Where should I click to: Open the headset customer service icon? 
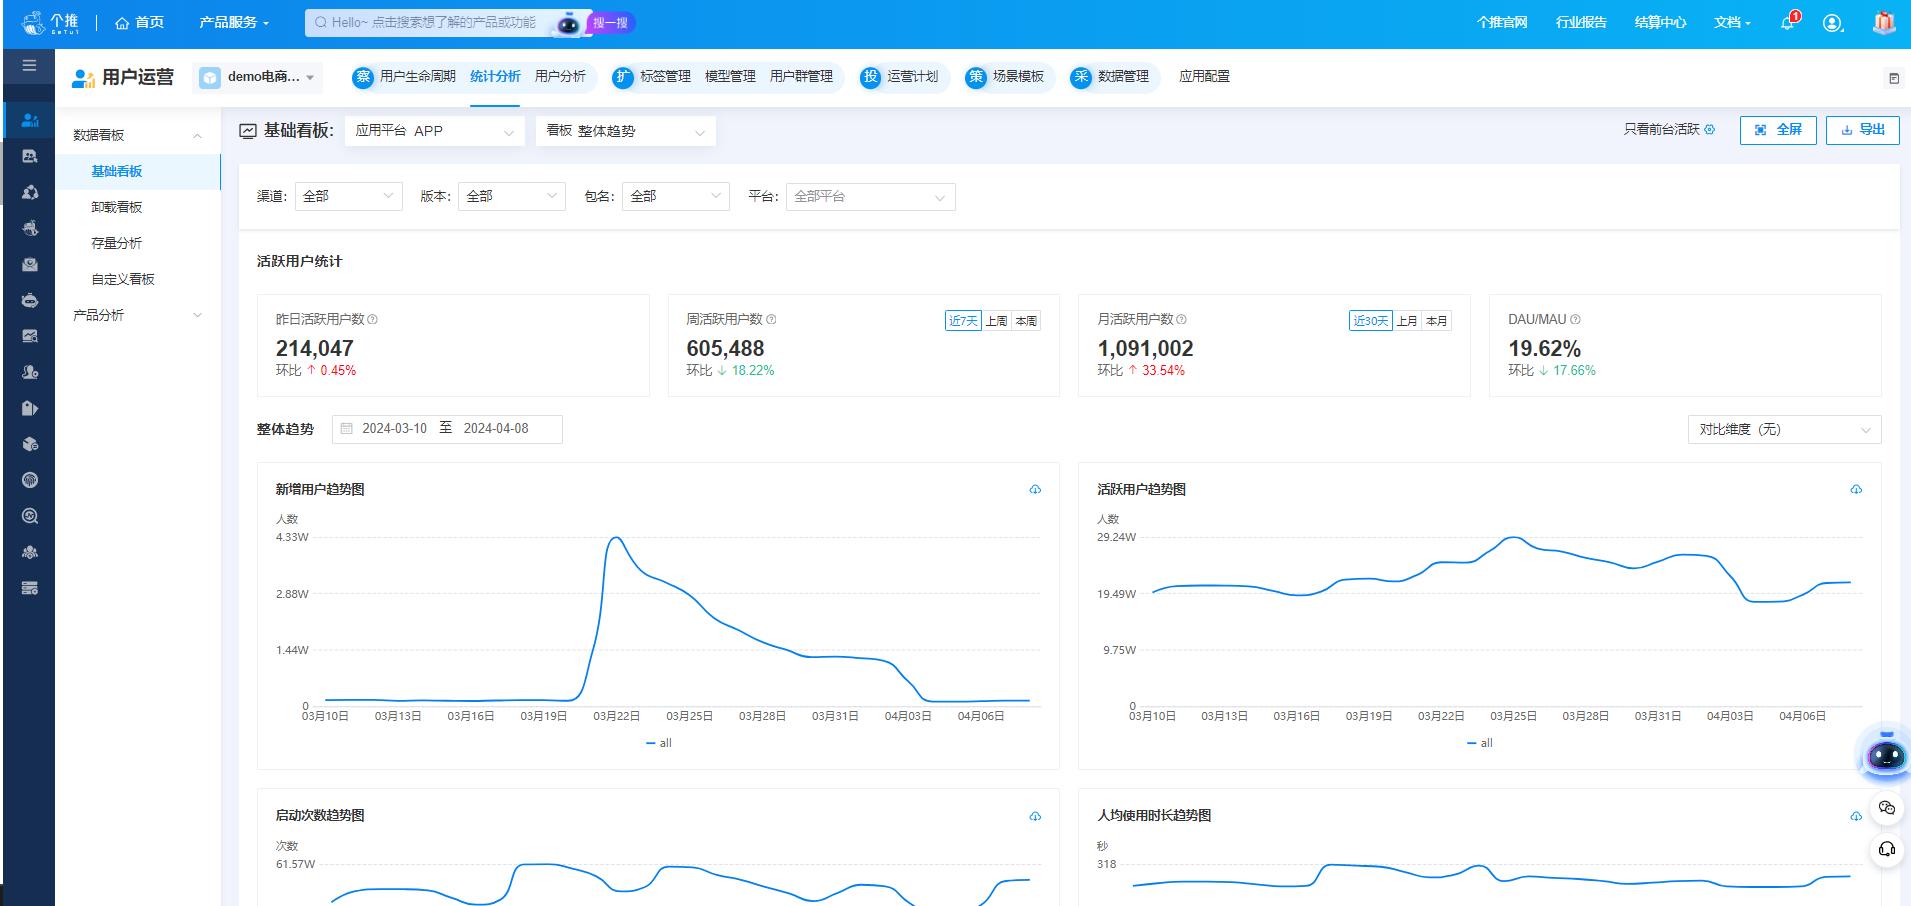(x=1887, y=849)
